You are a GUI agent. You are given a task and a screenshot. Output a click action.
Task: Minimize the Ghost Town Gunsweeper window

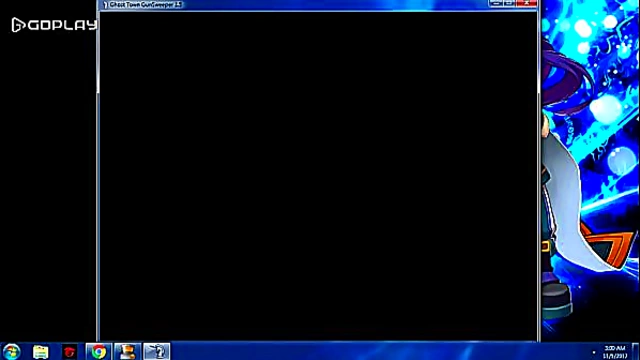[x=496, y=3]
